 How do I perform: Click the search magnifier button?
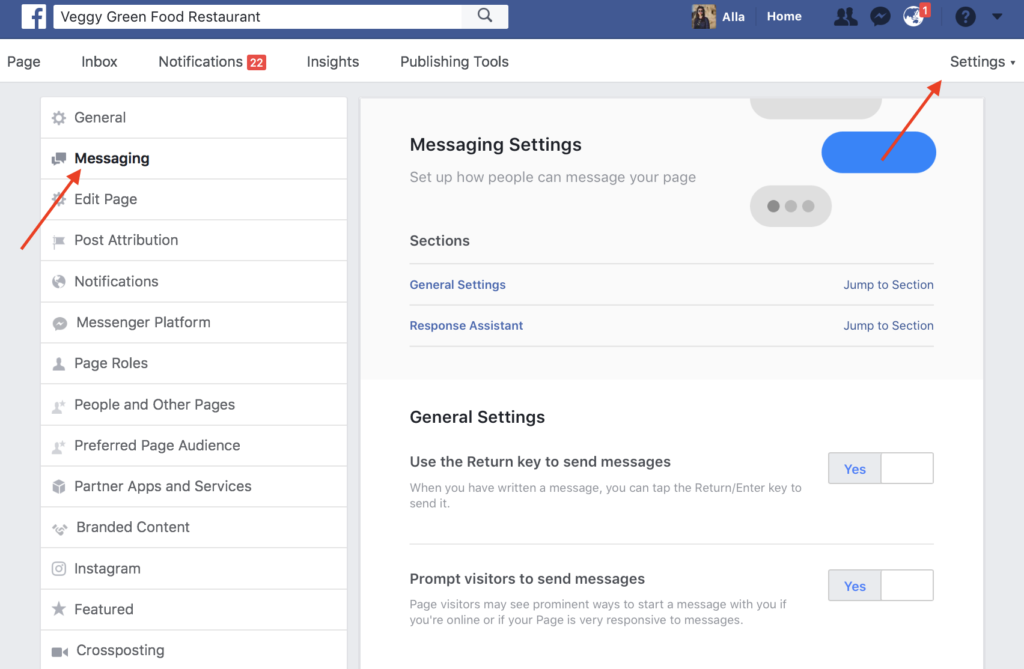click(485, 16)
